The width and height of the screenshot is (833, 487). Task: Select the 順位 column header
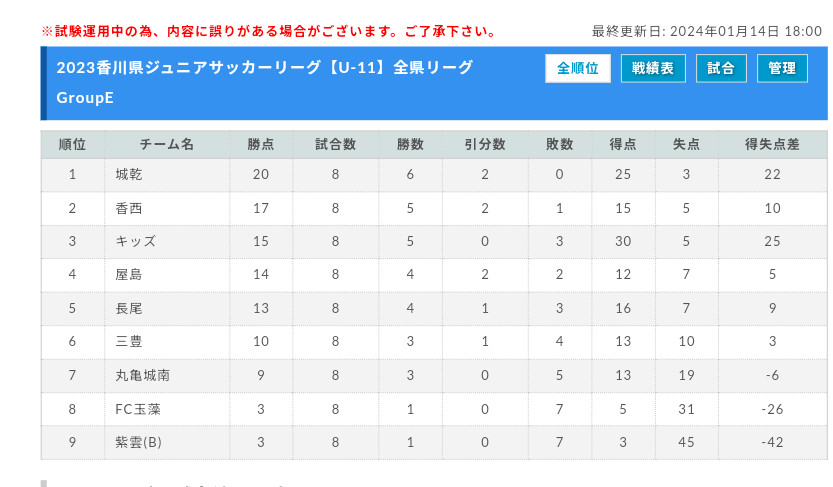point(73,144)
